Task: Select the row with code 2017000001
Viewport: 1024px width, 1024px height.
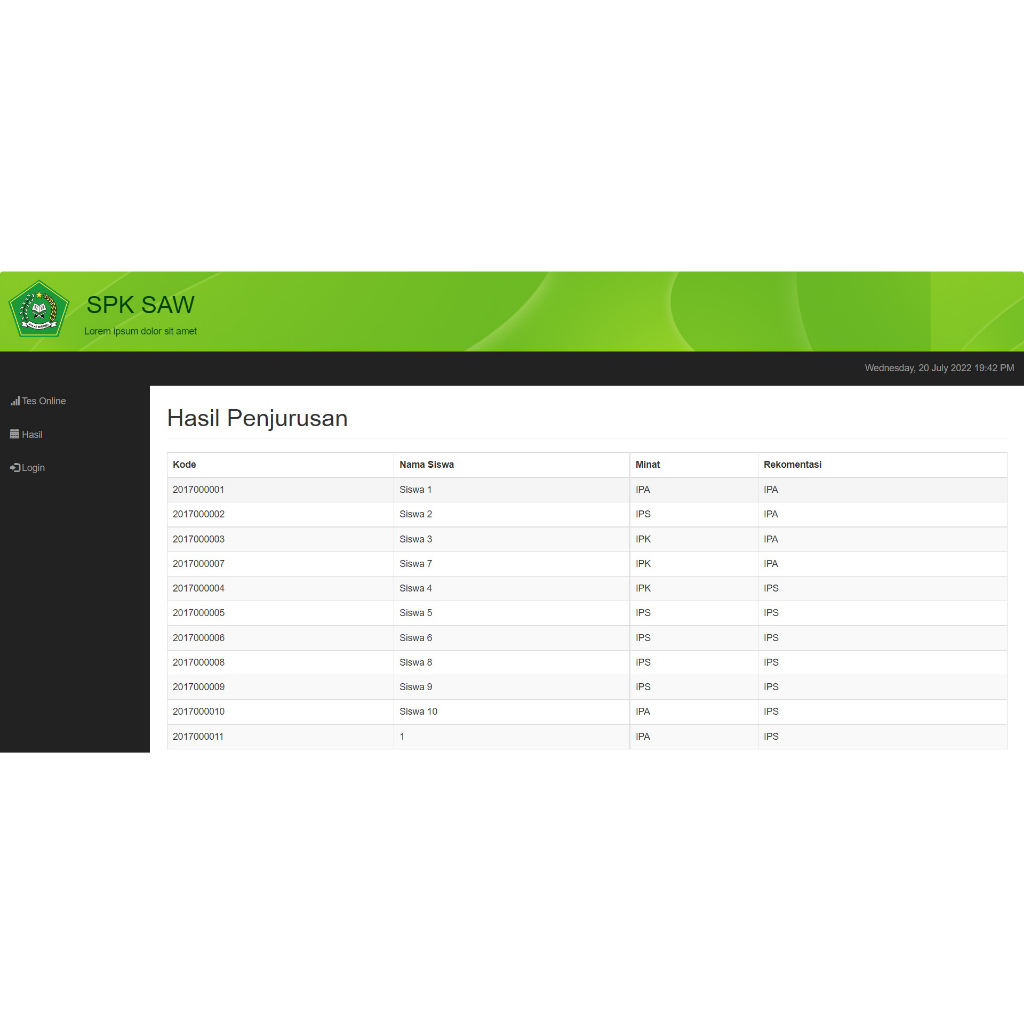Action: click(587, 490)
